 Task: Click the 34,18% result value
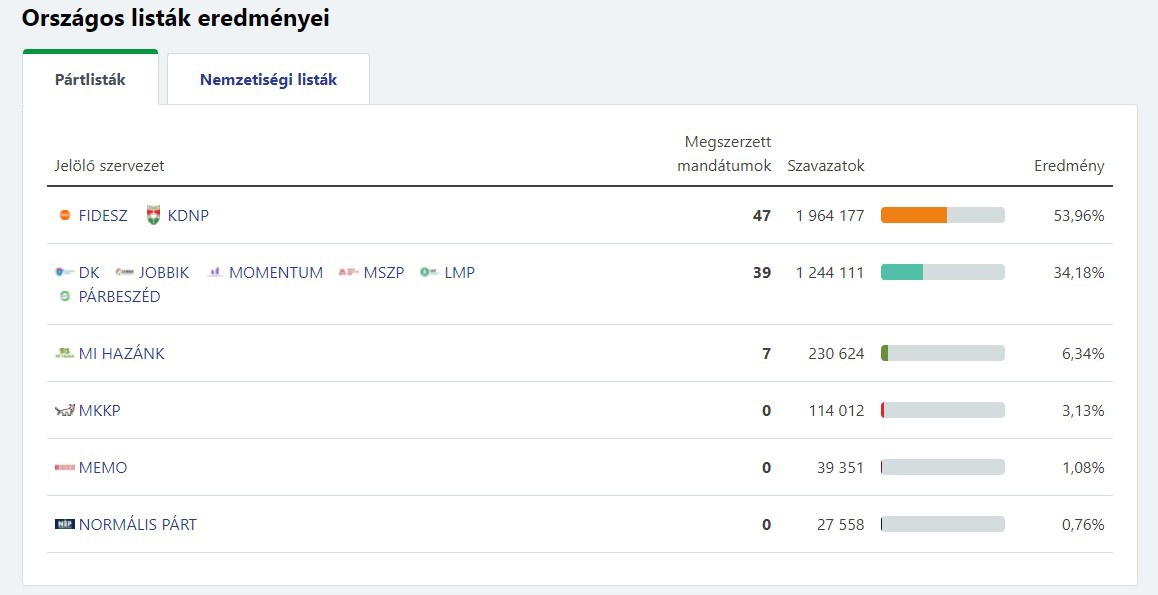point(1079,272)
